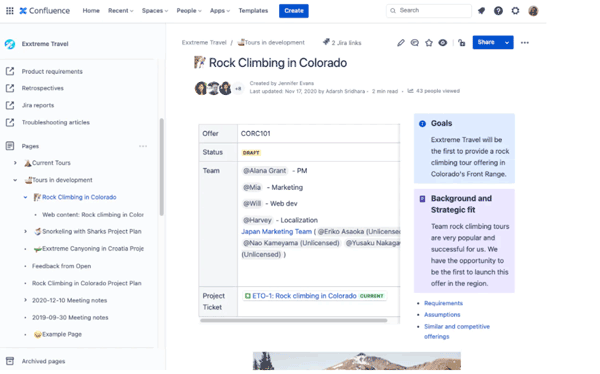The height and width of the screenshot is (374, 600).
Task: Click the table horizontal scrollbar
Action: 293,320
